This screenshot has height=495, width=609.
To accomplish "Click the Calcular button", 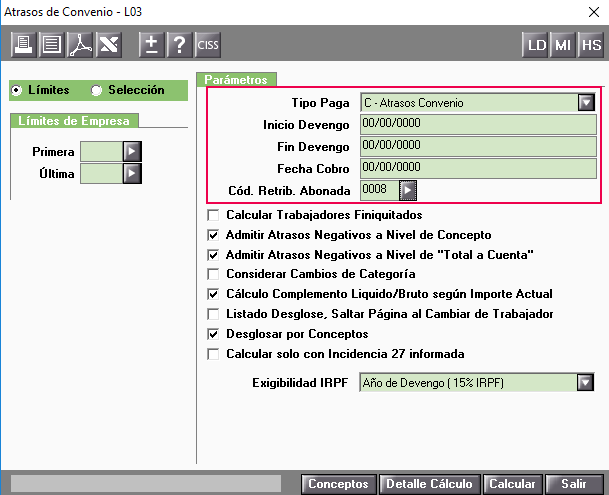I will pos(512,484).
